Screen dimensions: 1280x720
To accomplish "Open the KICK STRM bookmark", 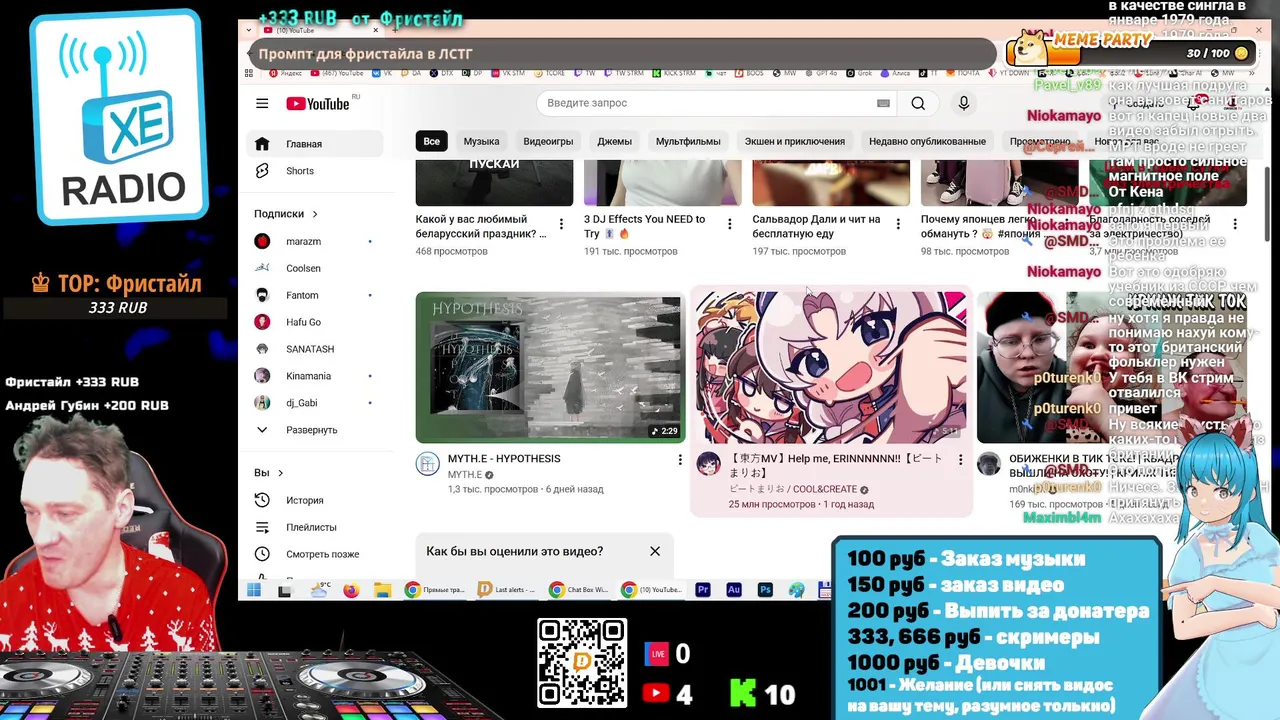I will [674, 73].
